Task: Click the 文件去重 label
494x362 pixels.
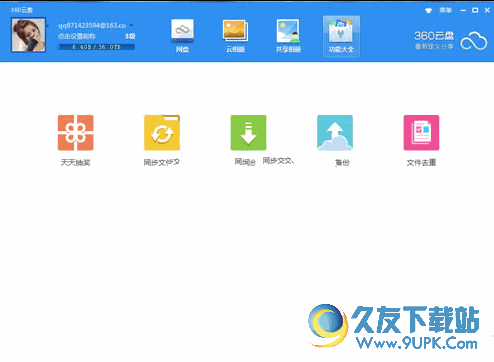Action: click(x=421, y=162)
